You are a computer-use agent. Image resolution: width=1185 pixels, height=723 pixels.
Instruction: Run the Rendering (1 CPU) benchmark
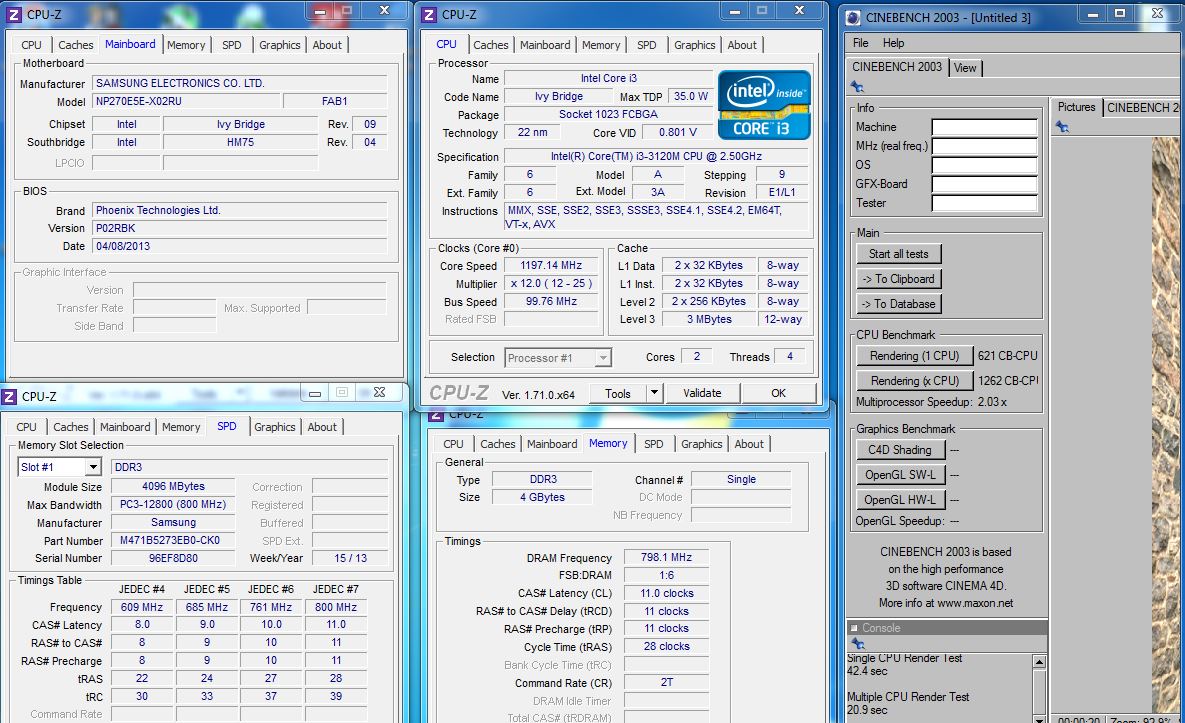(914, 356)
